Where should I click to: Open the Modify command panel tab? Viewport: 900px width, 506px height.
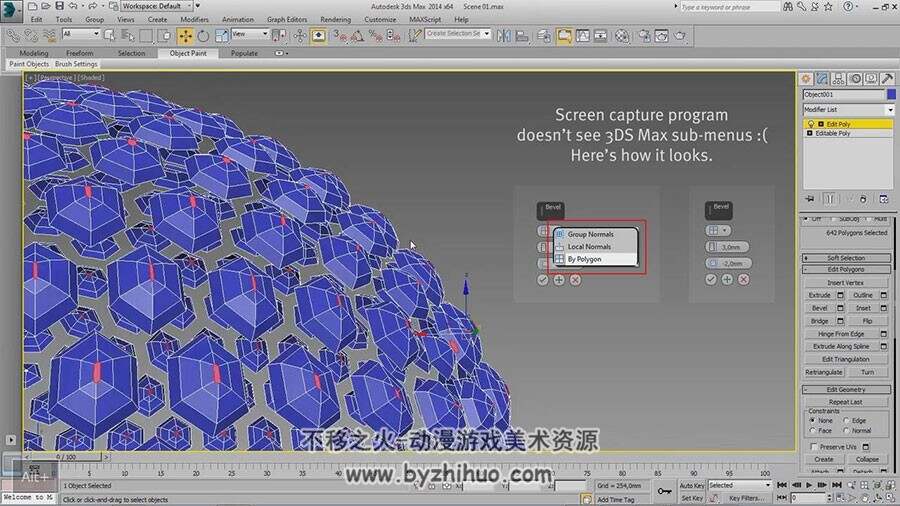pos(823,79)
